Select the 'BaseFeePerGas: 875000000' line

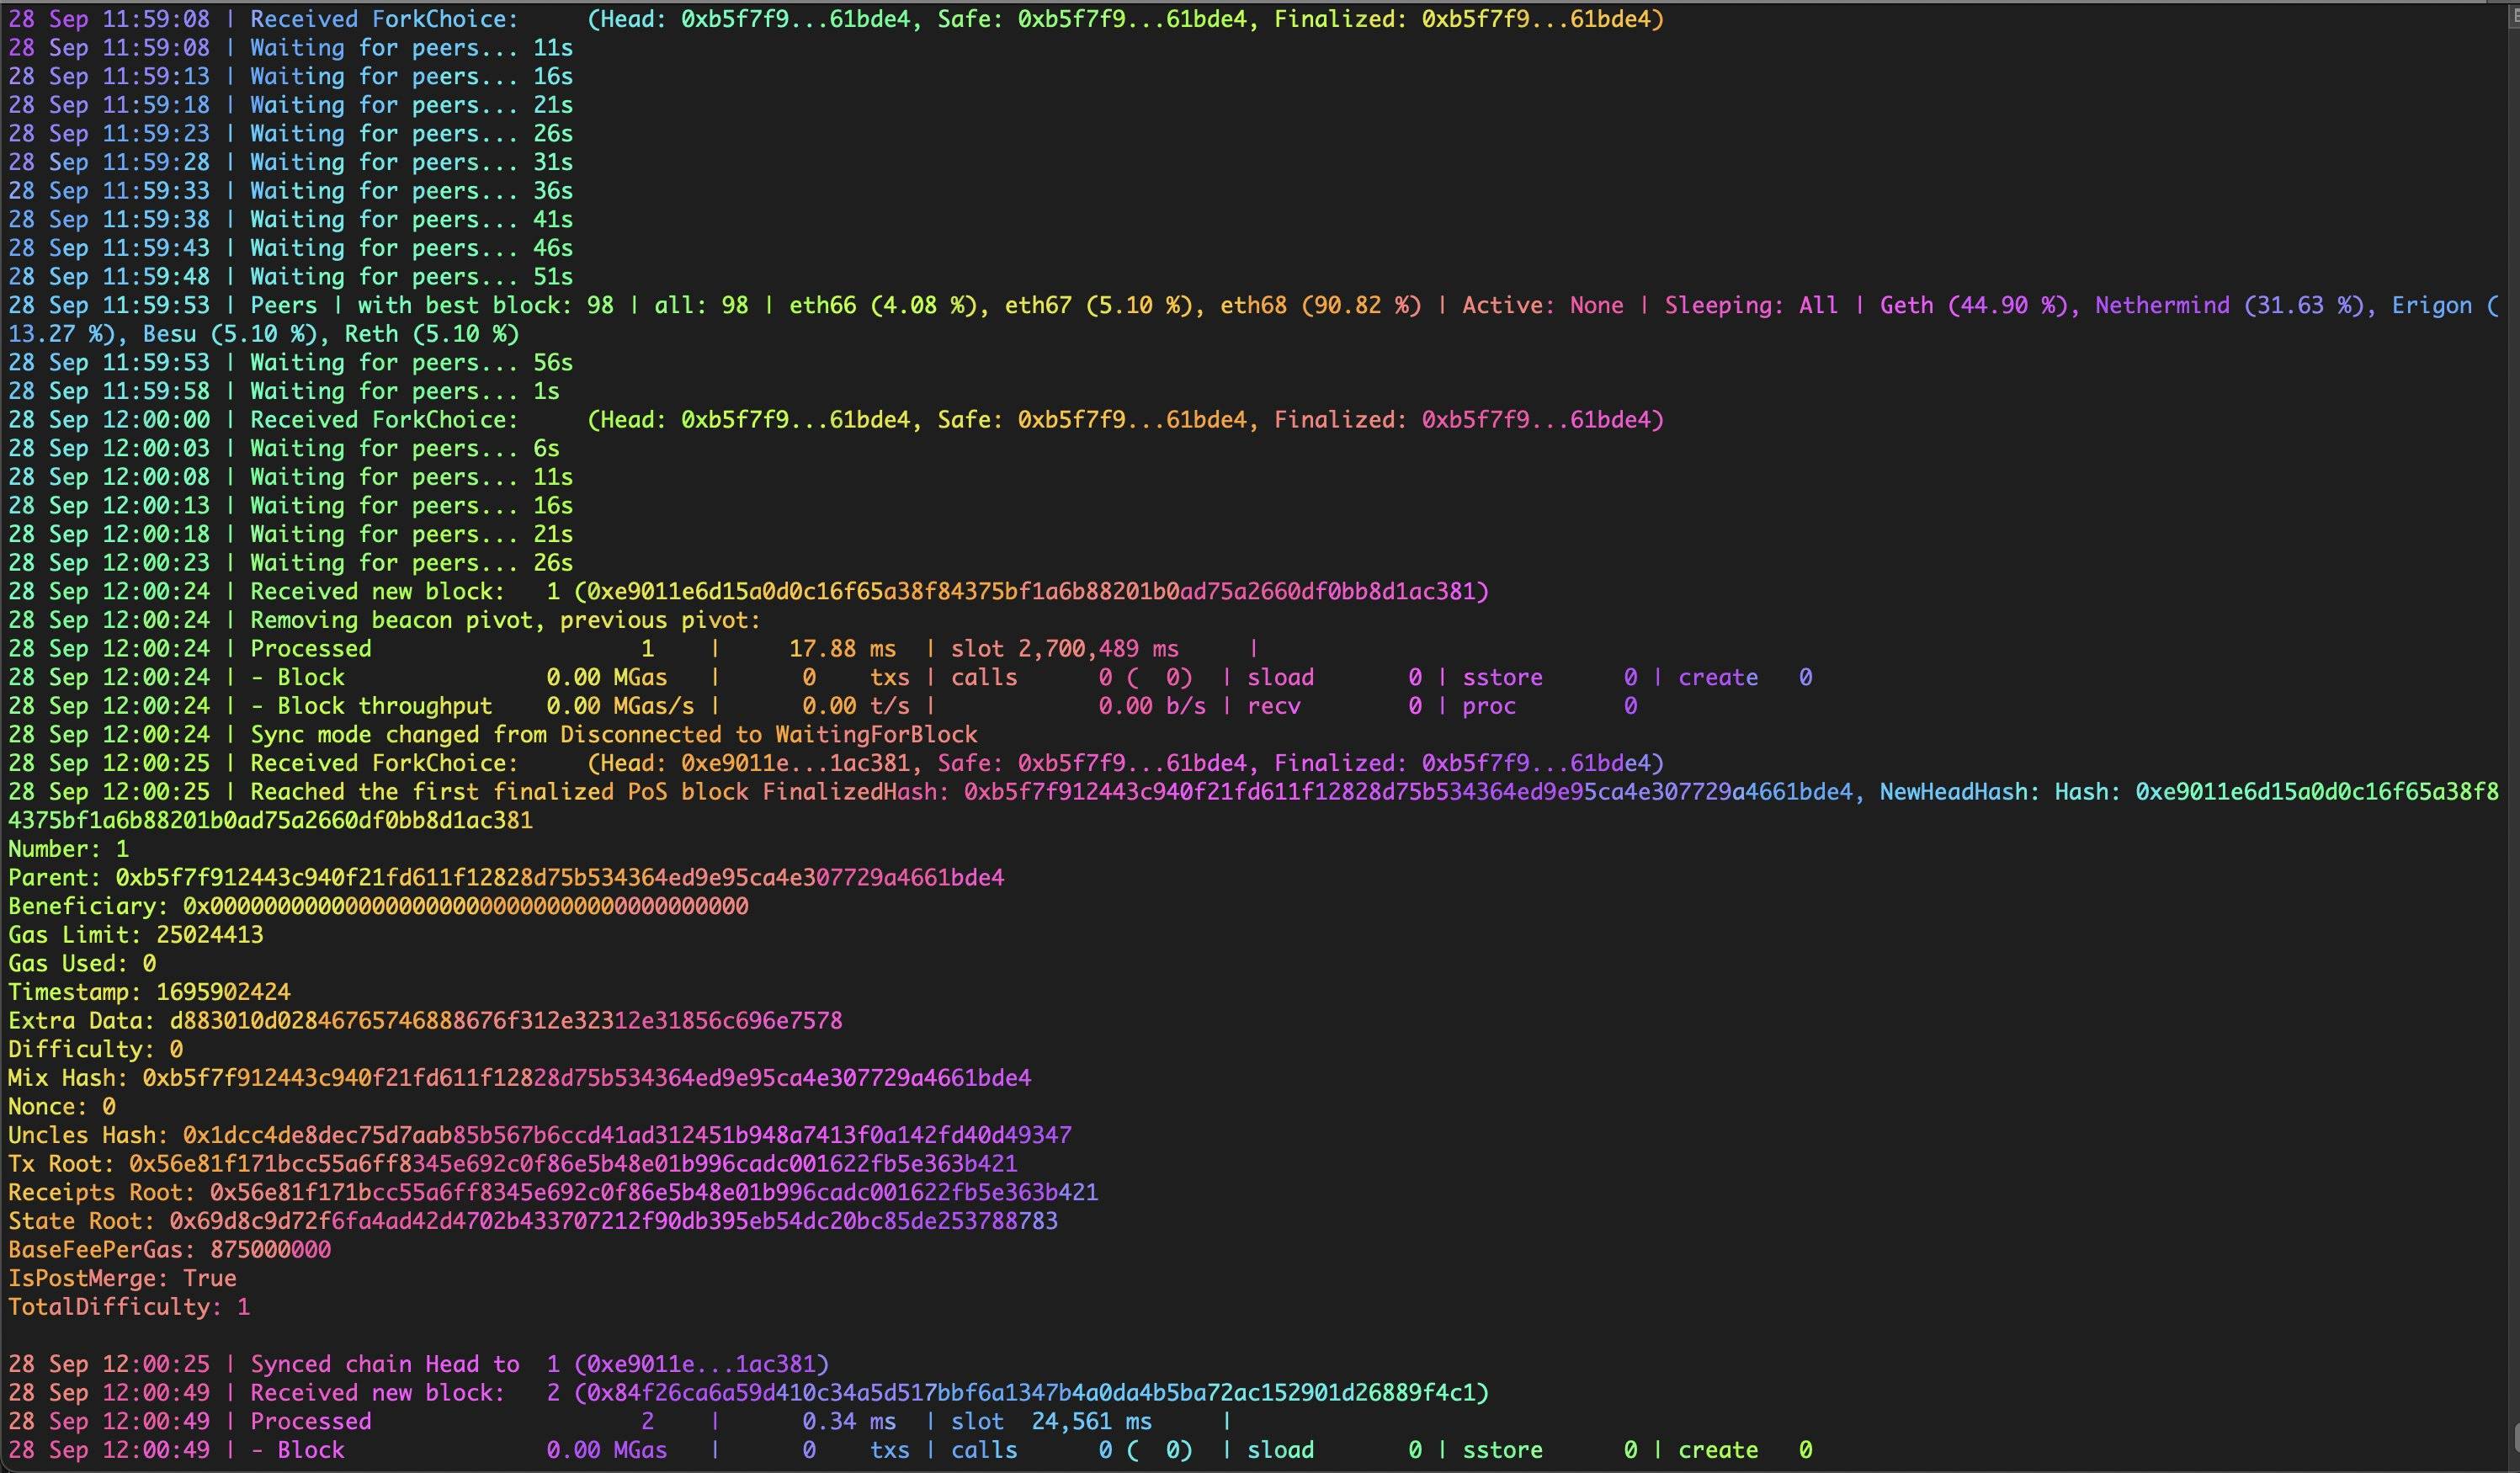[169, 1250]
